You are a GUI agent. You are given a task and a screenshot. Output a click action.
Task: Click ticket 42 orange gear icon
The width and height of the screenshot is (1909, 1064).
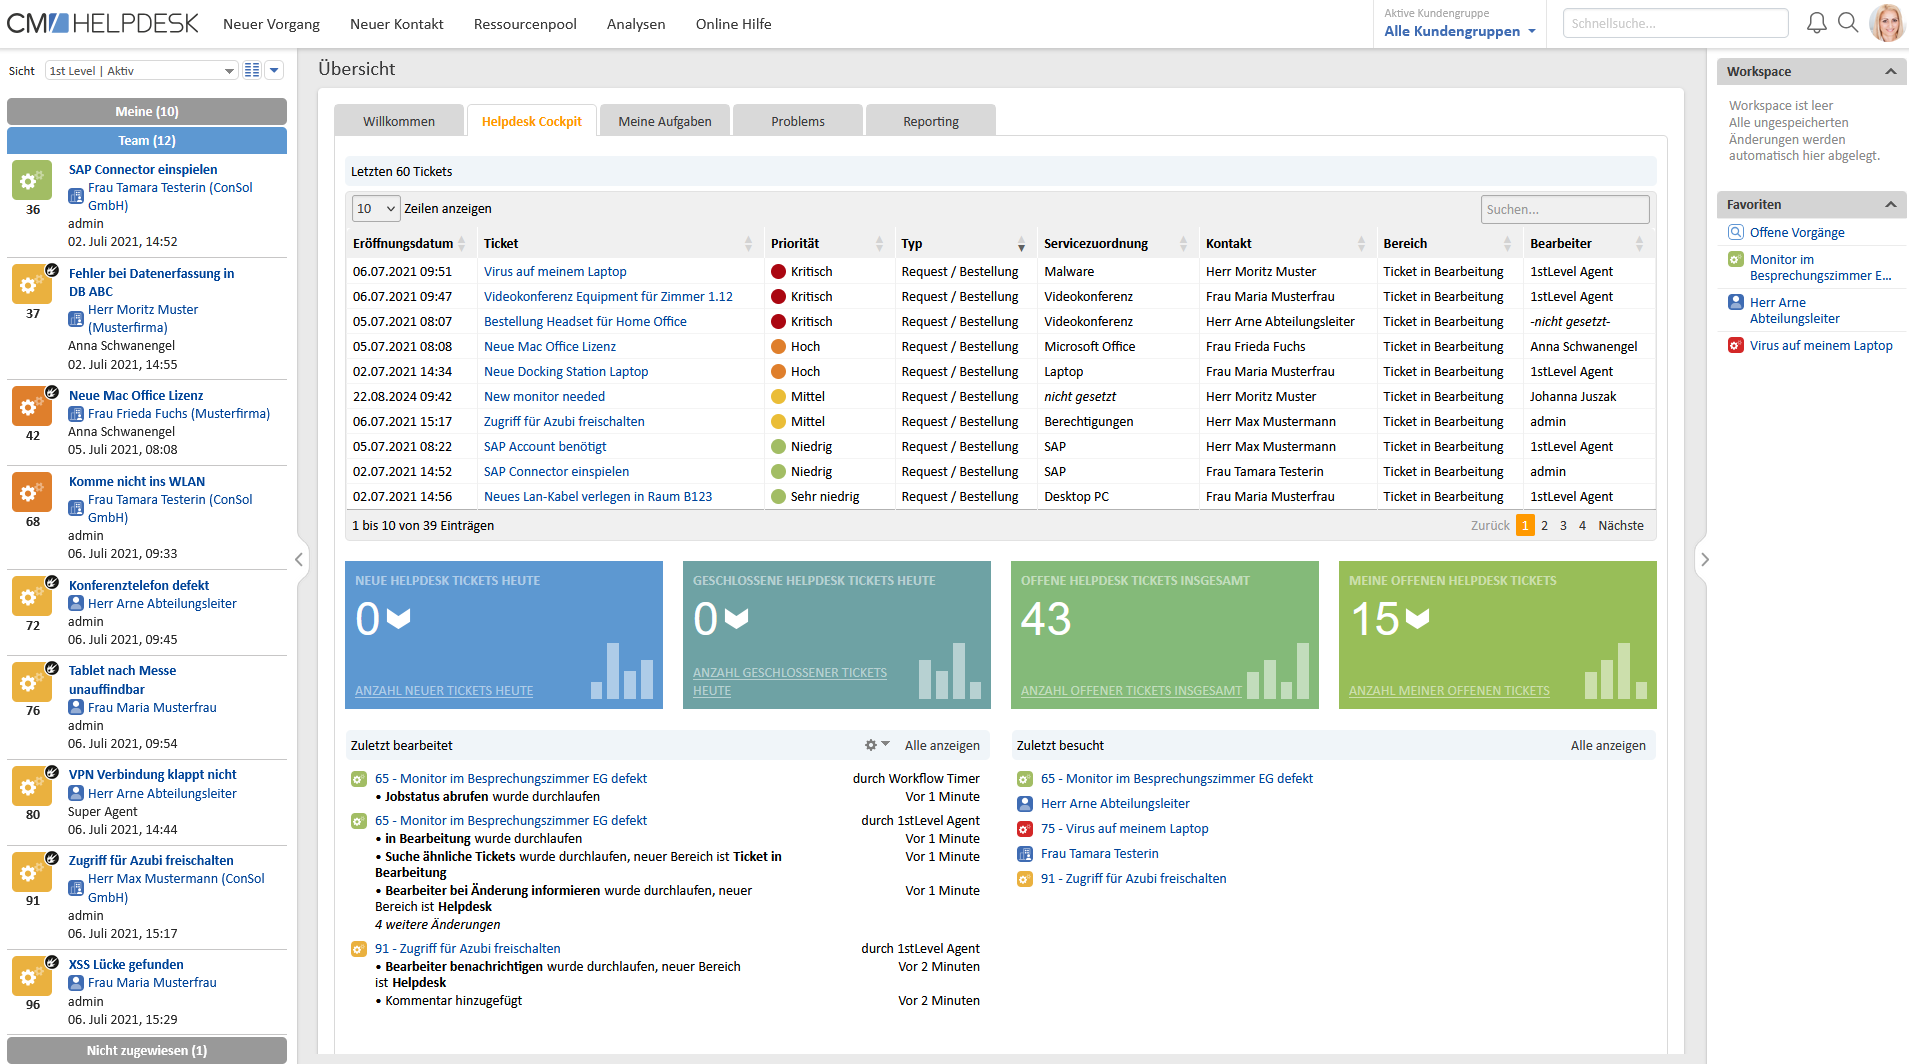(x=32, y=406)
